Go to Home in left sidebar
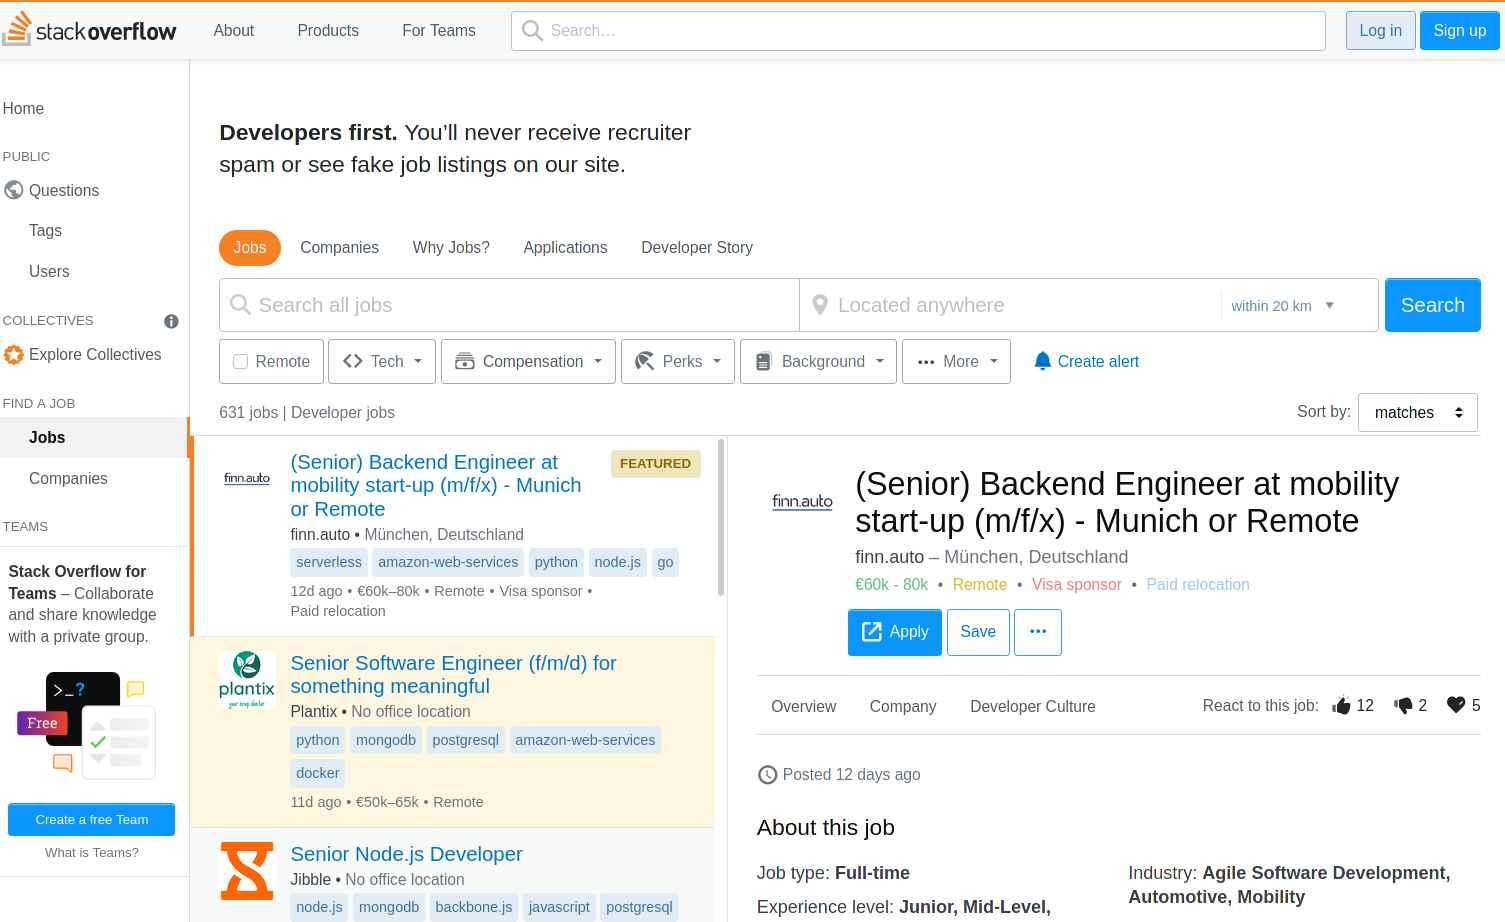This screenshot has height=922, width=1505. 23,109
